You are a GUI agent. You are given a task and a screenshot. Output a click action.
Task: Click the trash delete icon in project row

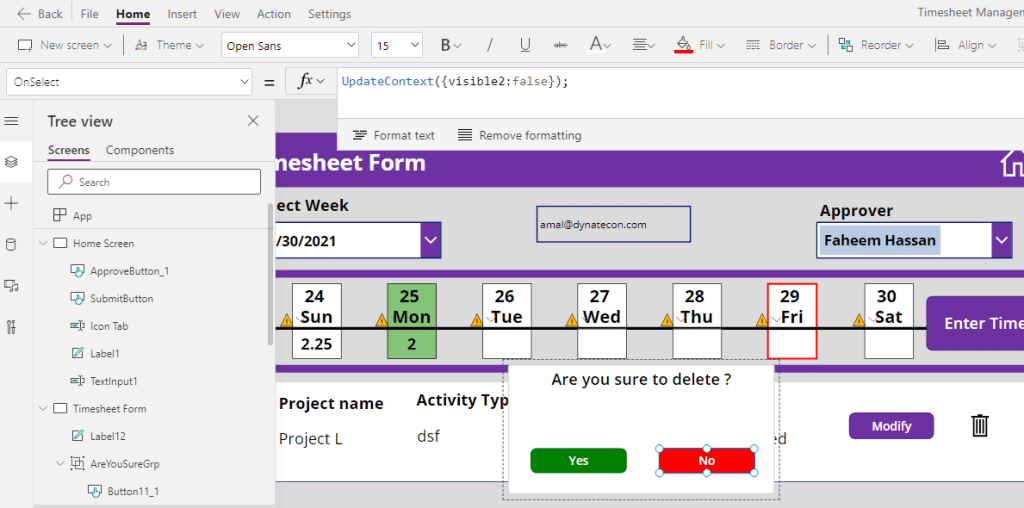(980, 426)
